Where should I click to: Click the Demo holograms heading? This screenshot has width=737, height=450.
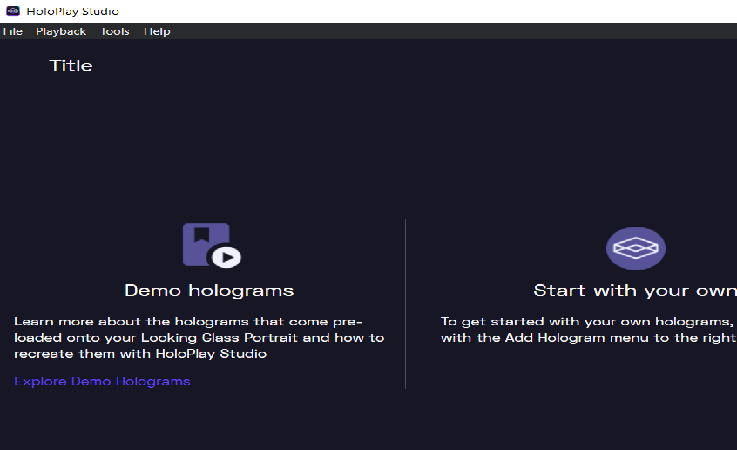coord(209,291)
